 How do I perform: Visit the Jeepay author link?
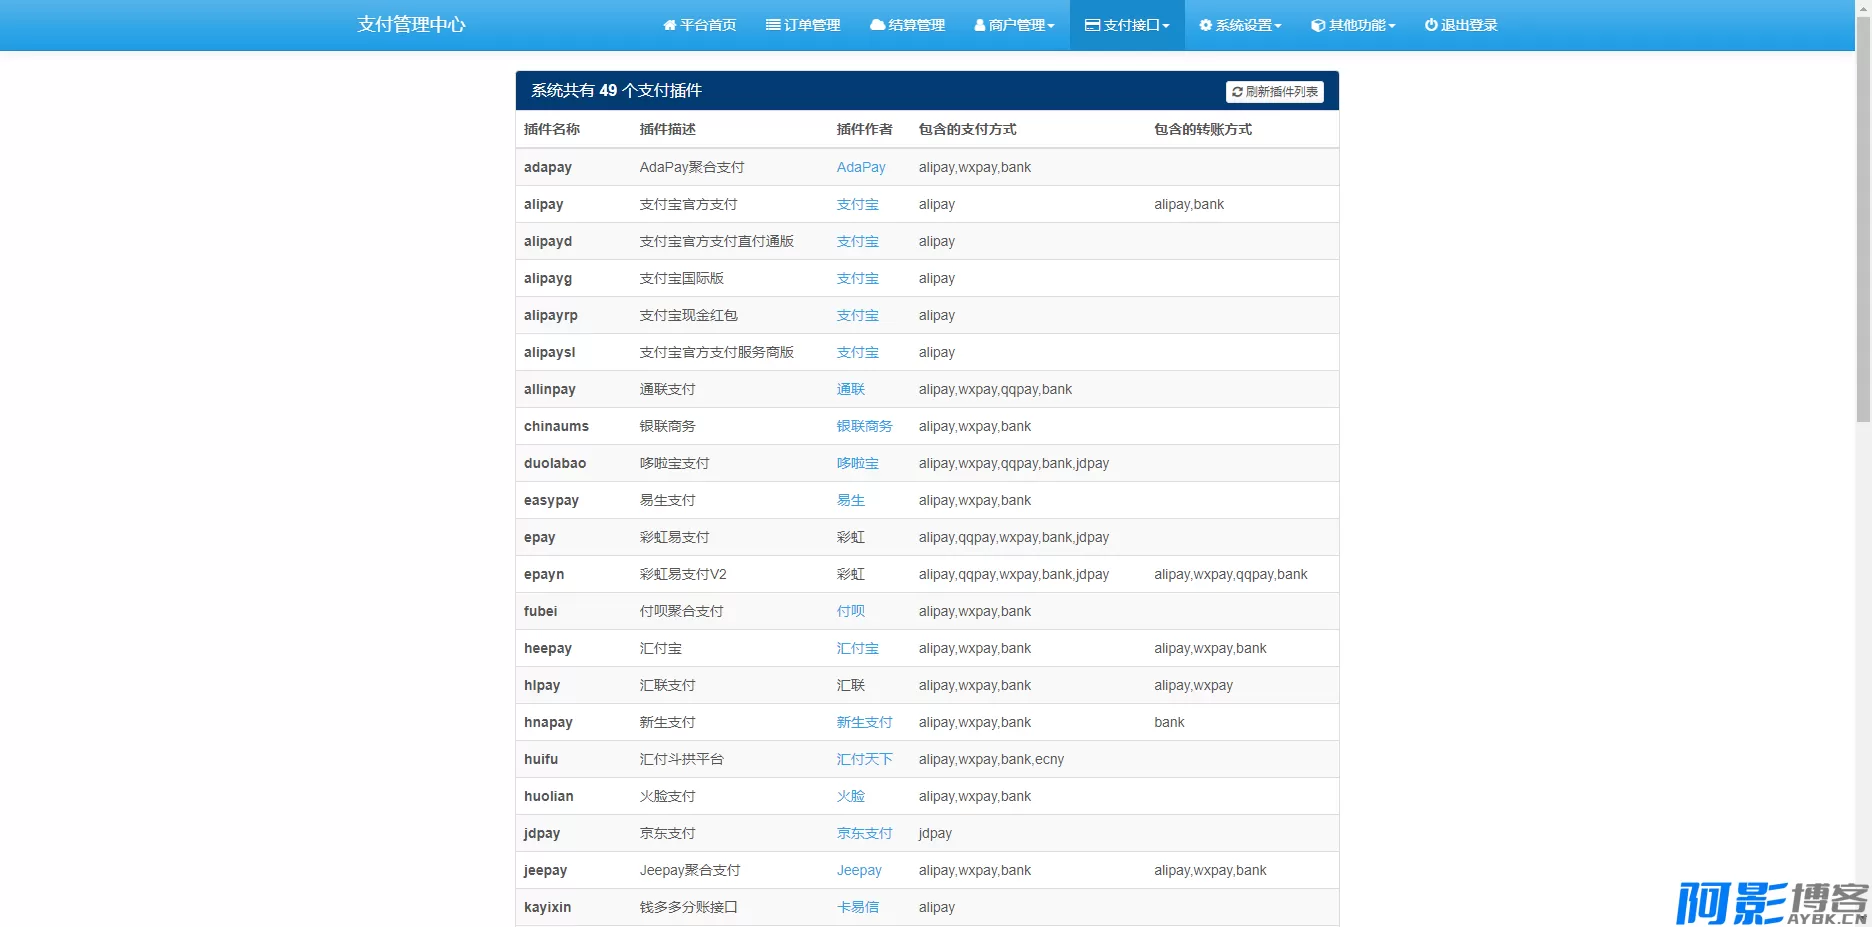tap(859, 870)
